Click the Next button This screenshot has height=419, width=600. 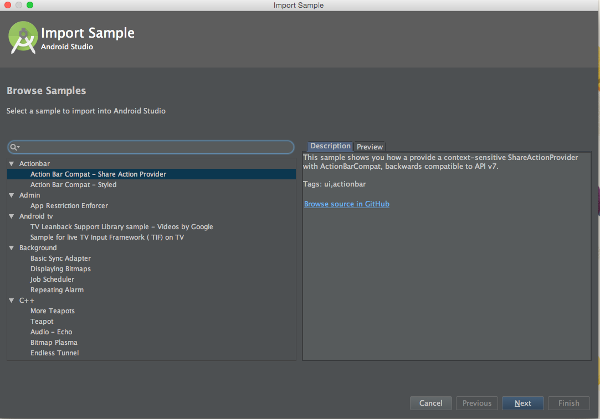point(523,403)
